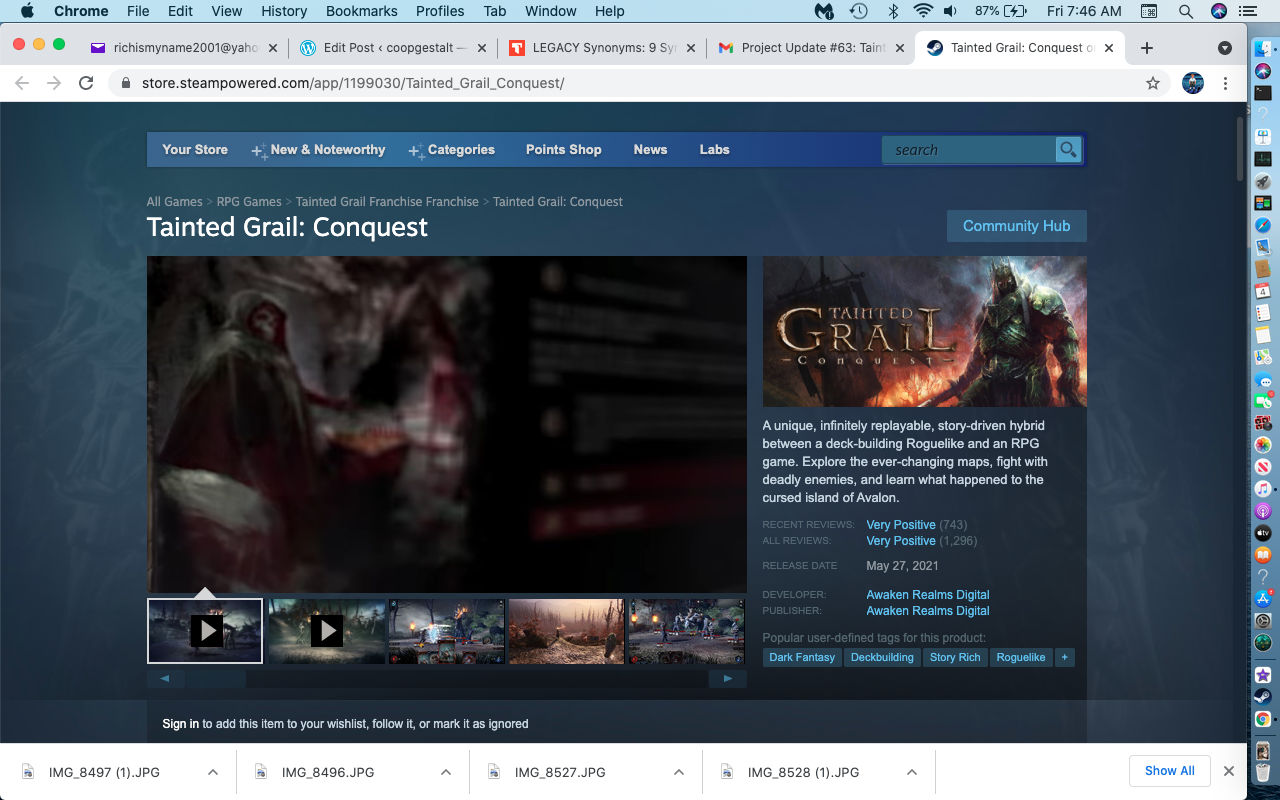
Task: Dismiss the downloads bar with X
Action: click(1229, 771)
